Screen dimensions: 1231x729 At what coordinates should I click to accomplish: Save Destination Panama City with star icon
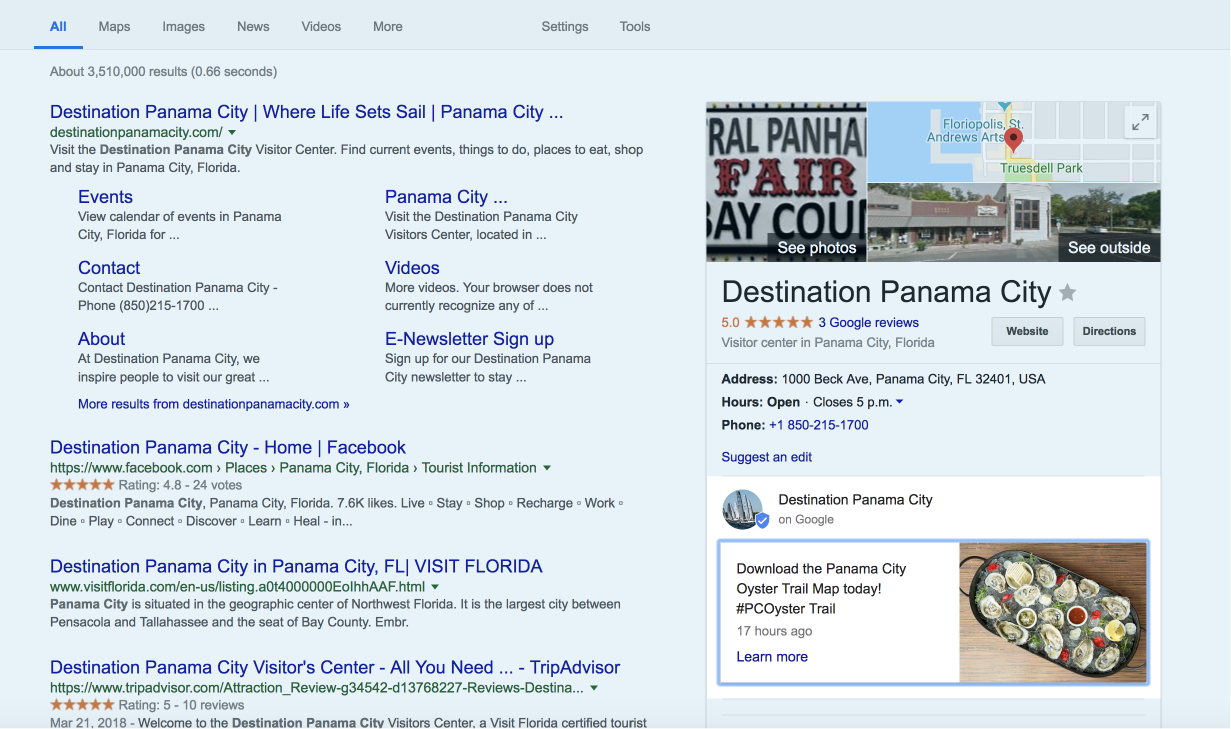tap(1068, 293)
